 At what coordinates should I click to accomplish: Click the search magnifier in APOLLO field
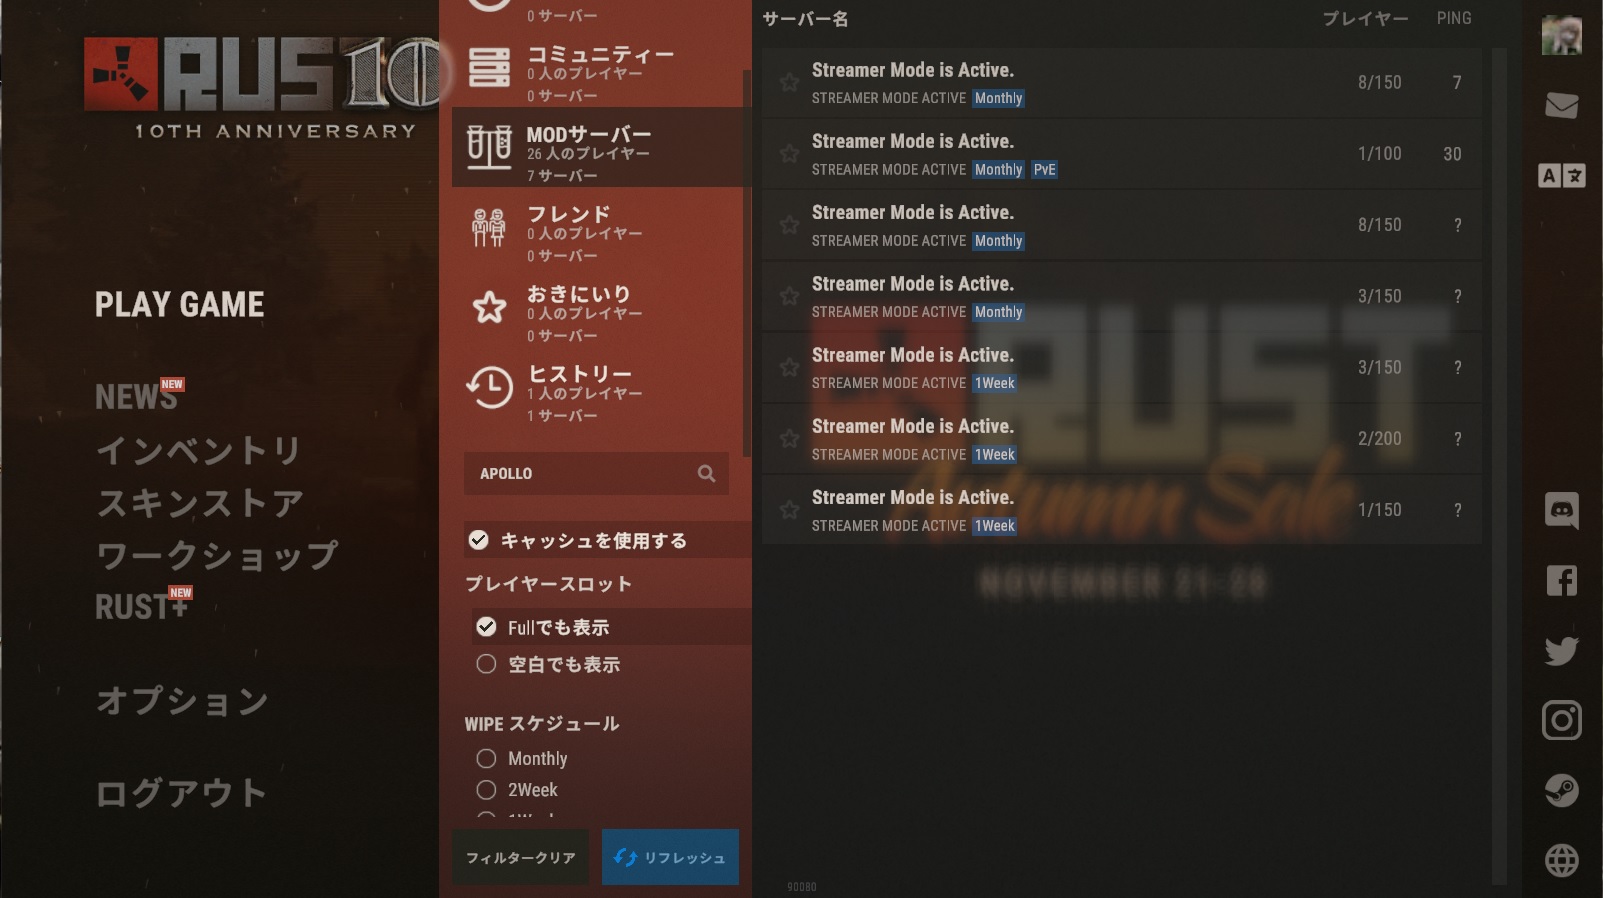706,474
